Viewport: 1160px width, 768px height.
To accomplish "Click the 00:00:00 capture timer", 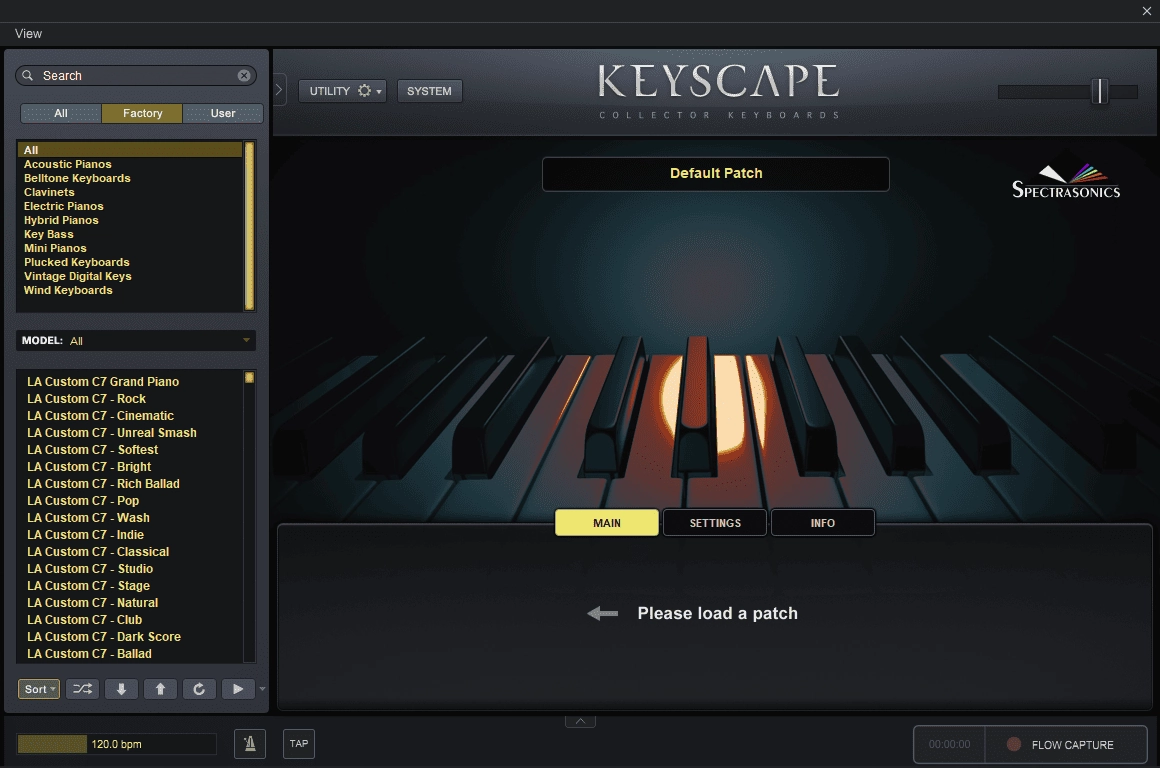I will [x=949, y=744].
